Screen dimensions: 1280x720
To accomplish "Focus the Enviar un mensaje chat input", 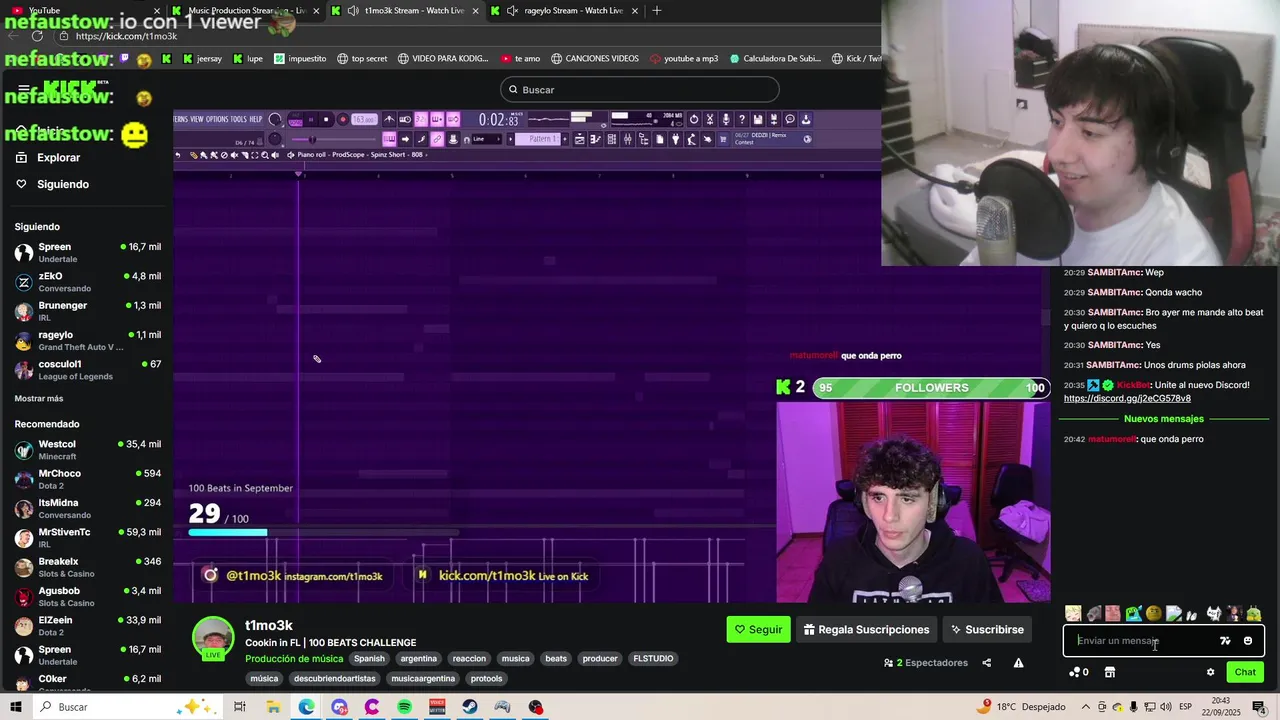I will coord(1143,641).
